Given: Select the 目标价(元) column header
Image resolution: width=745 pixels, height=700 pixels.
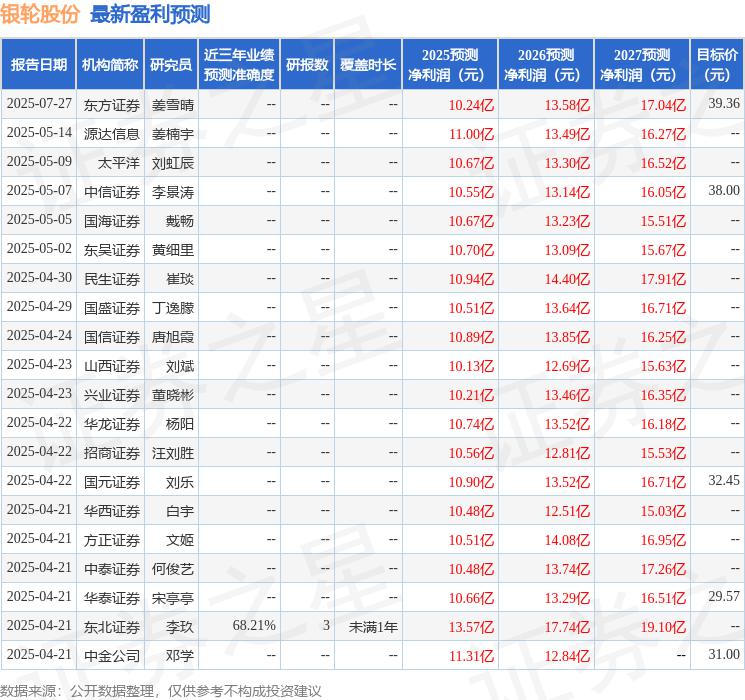Looking at the screenshot, I should pyautogui.click(x=717, y=65).
